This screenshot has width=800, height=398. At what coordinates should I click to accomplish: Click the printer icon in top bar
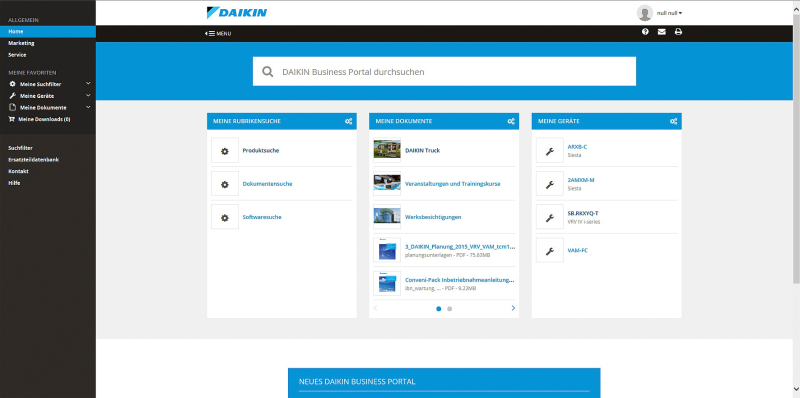(678, 32)
